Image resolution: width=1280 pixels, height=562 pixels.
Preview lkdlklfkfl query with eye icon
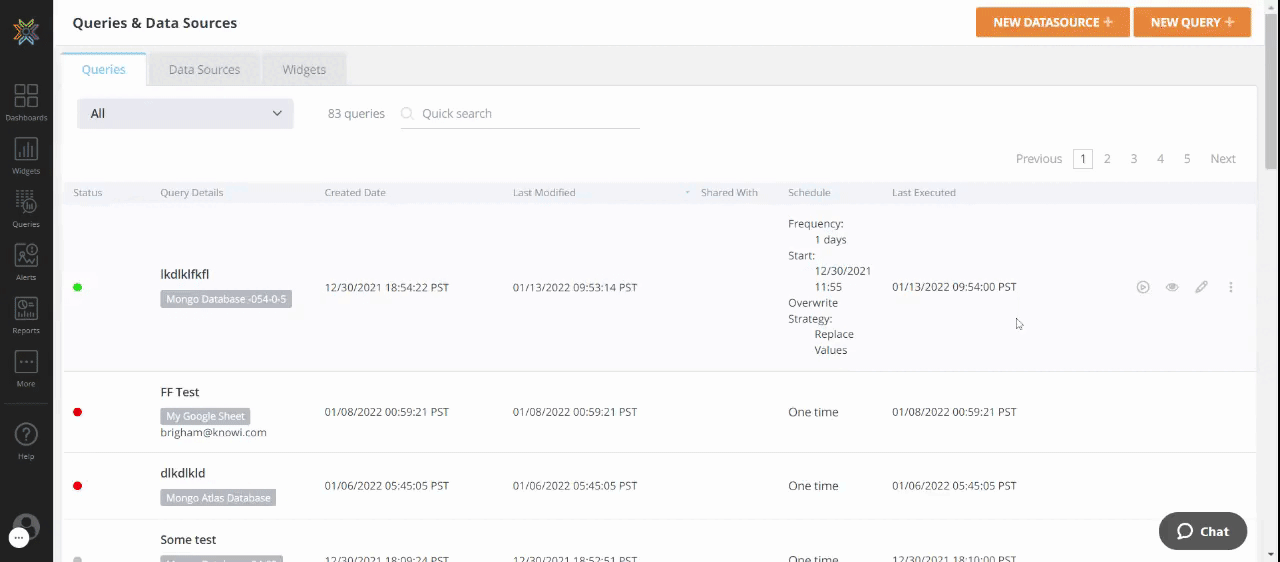[1172, 287]
